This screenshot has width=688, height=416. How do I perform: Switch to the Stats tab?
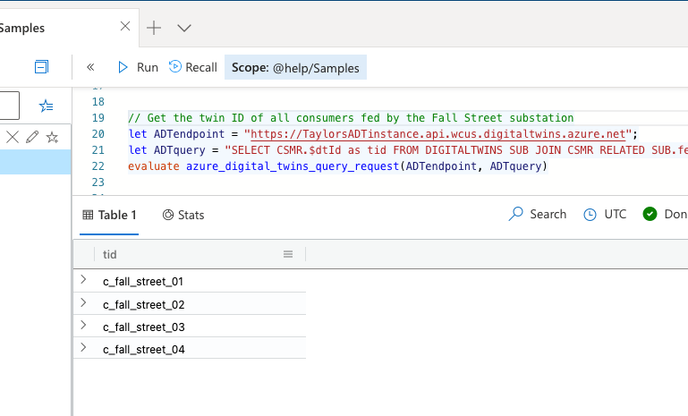(183, 215)
